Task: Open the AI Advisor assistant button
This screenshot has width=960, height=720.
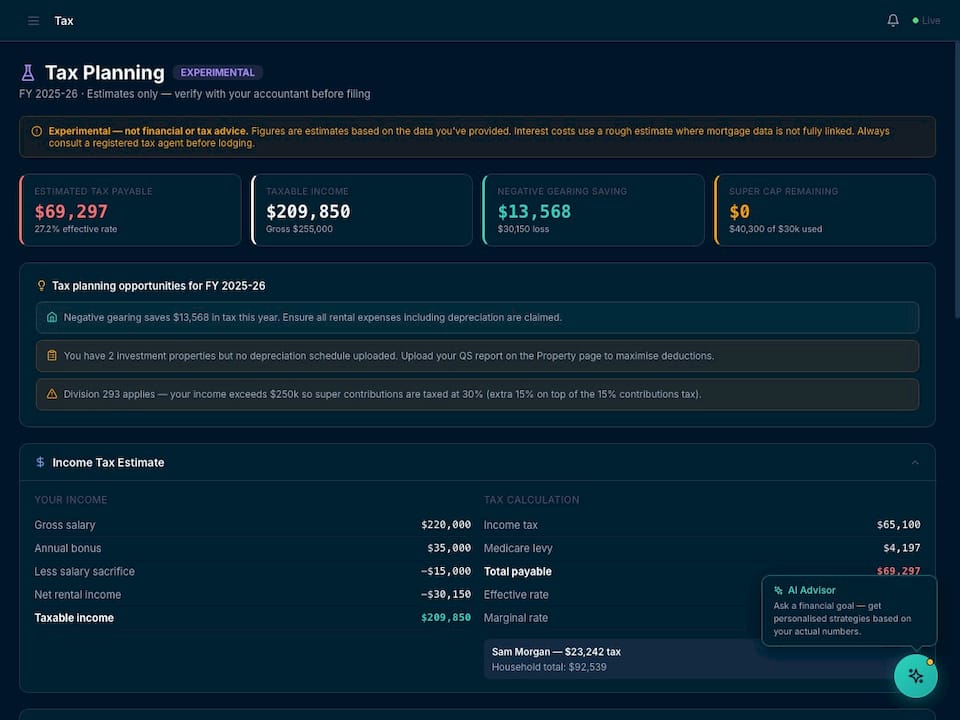Action: (x=915, y=676)
